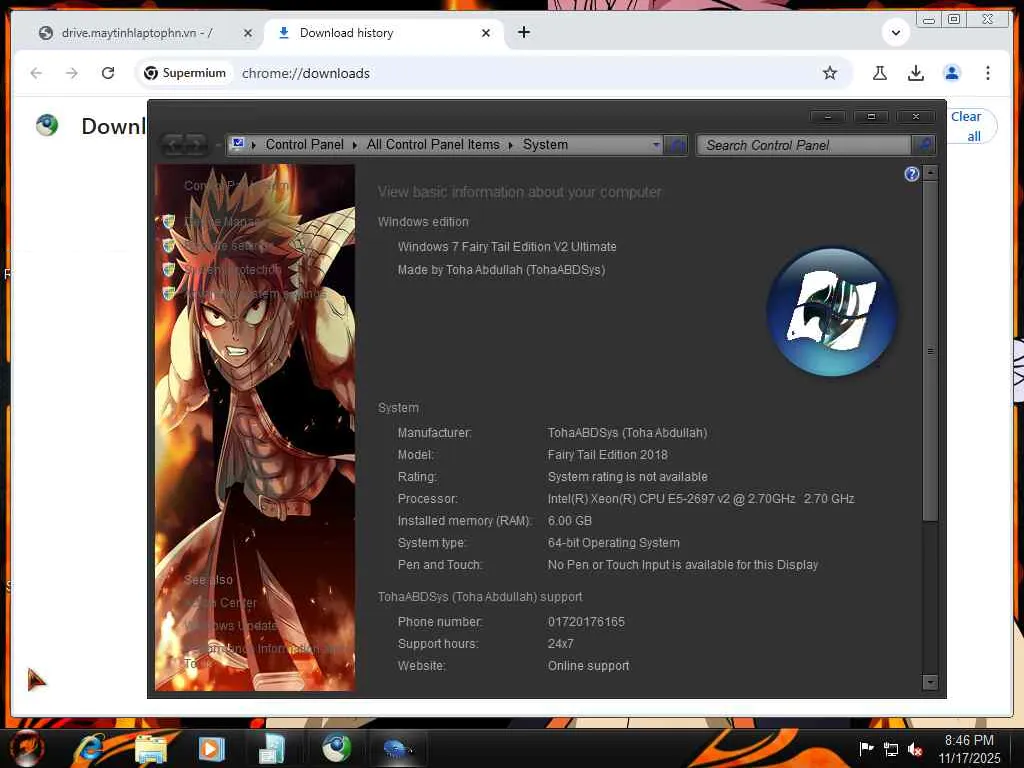
Task: Select the System control panel taskbar button
Action: [x=398, y=748]
